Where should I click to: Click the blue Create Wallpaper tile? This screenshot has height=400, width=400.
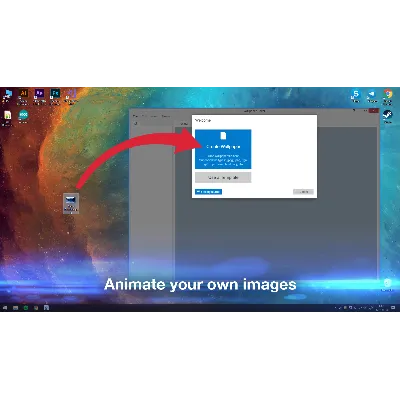tap(223, 149)
